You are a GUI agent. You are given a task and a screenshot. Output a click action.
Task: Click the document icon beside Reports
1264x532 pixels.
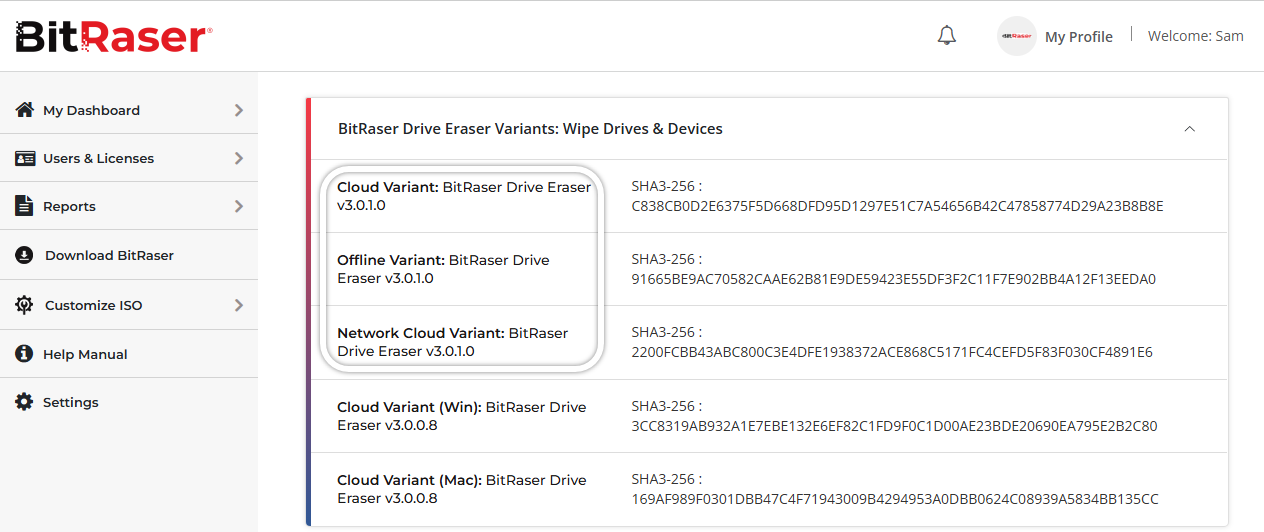pos(25,206)
